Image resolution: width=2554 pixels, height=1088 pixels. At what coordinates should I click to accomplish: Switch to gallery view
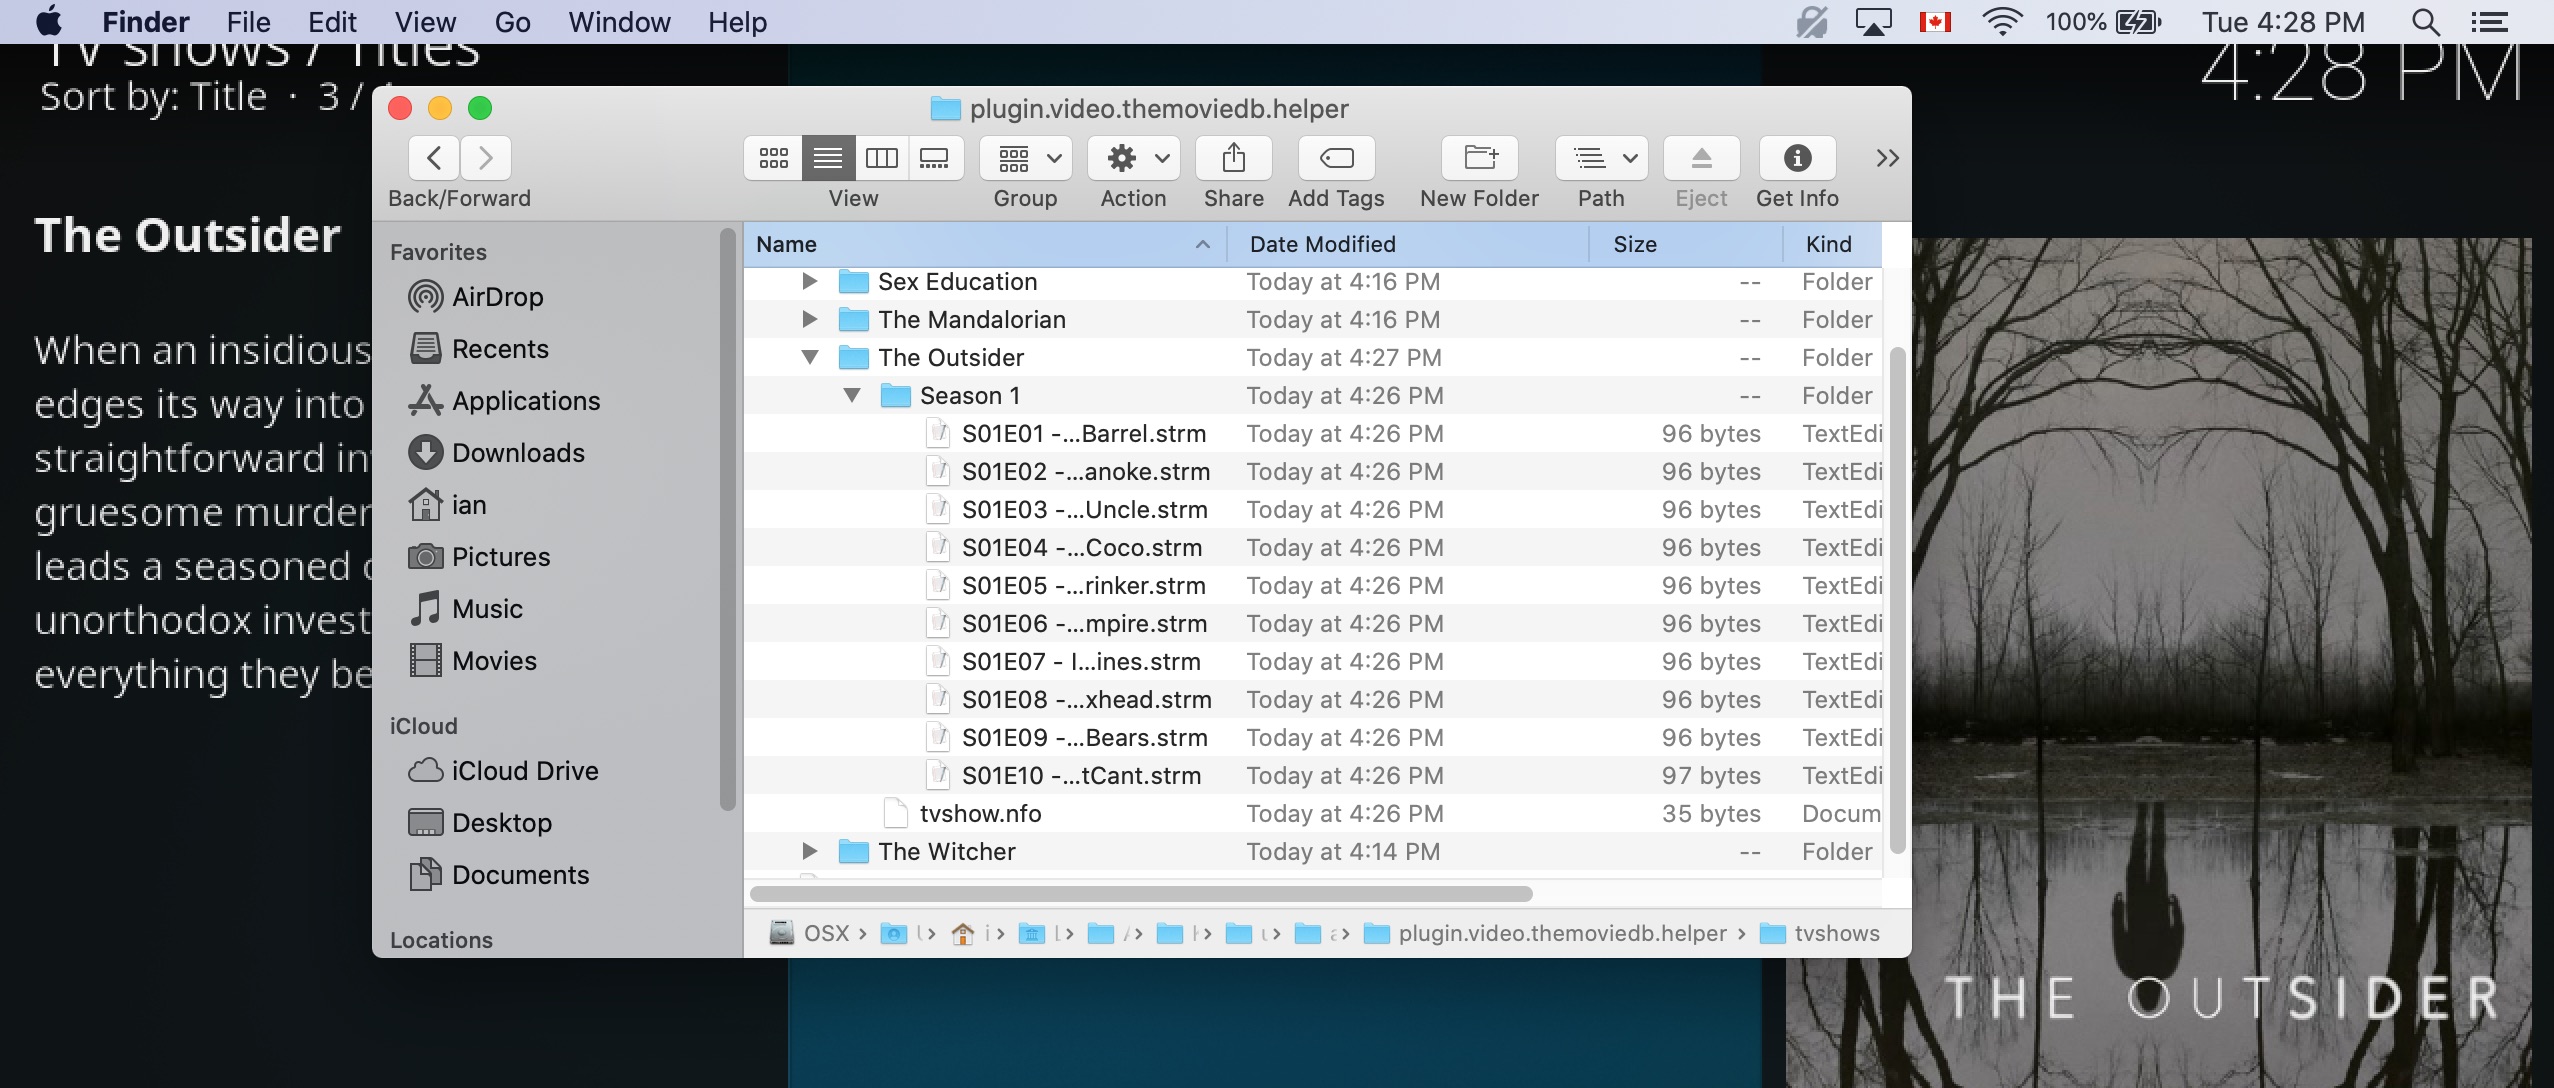935,158
